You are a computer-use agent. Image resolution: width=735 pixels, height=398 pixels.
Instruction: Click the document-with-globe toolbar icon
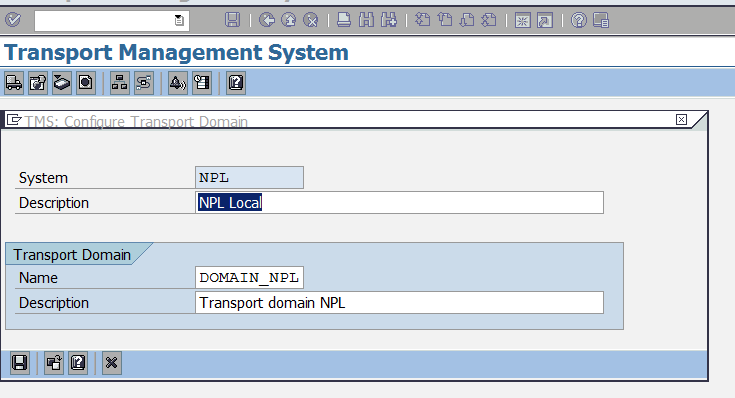click(x=38, y=83)
